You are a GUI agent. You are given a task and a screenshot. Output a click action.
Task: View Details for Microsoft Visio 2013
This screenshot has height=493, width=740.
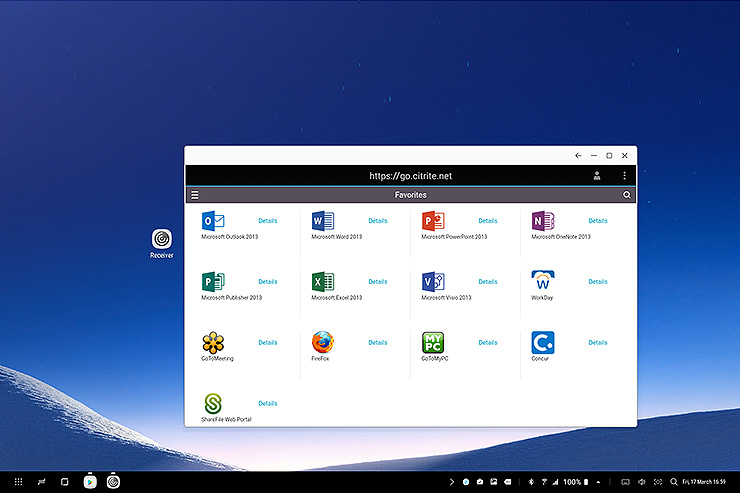pos(487,282)
